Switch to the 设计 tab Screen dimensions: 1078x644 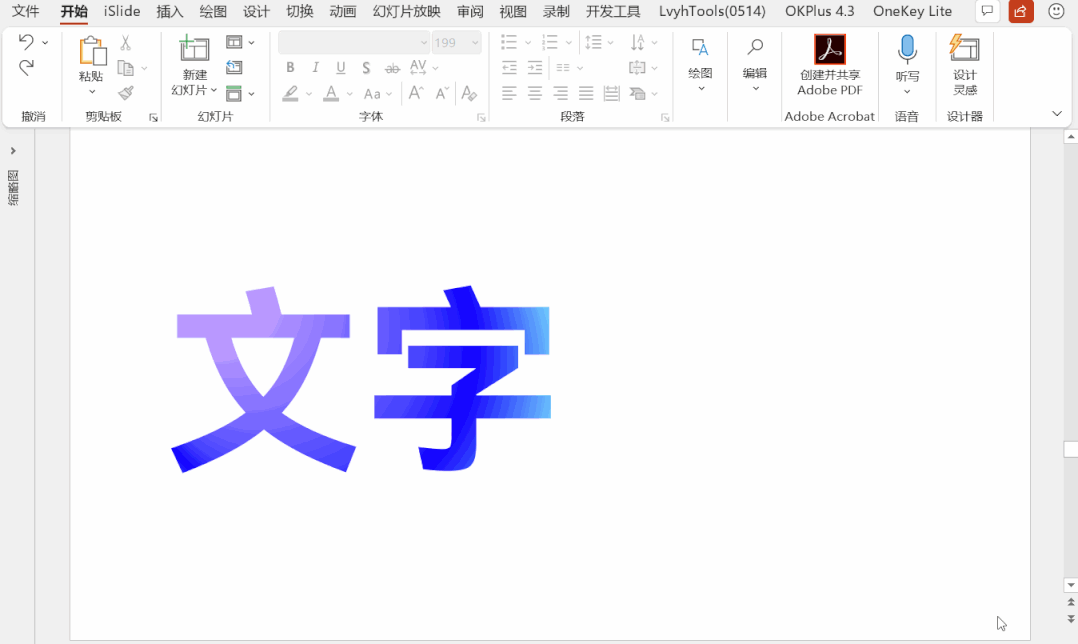click(x=256, y=11)
